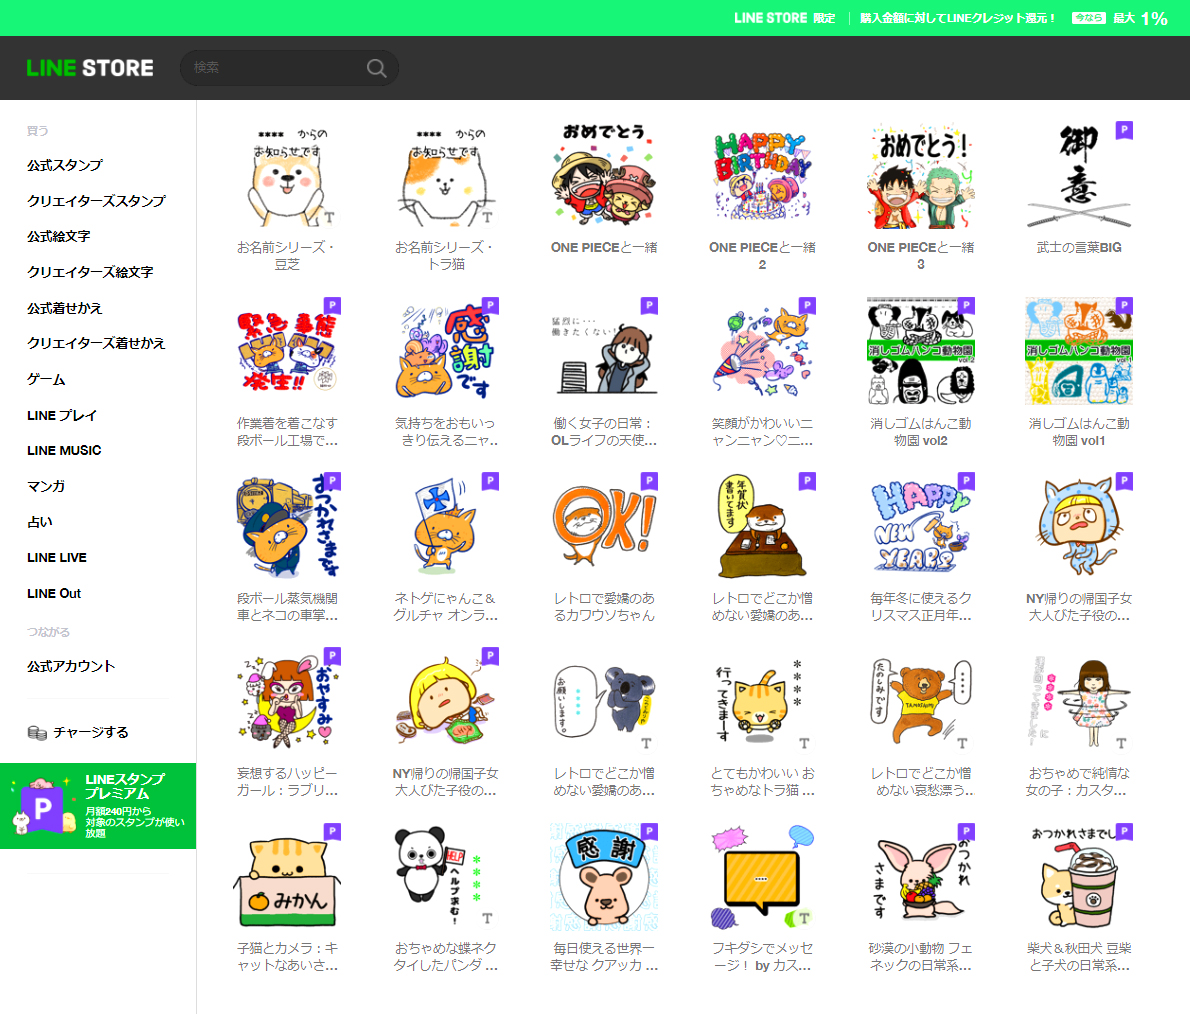Open 占い link in sidebar
The image size is (1190, 1014).
point(39,522)
